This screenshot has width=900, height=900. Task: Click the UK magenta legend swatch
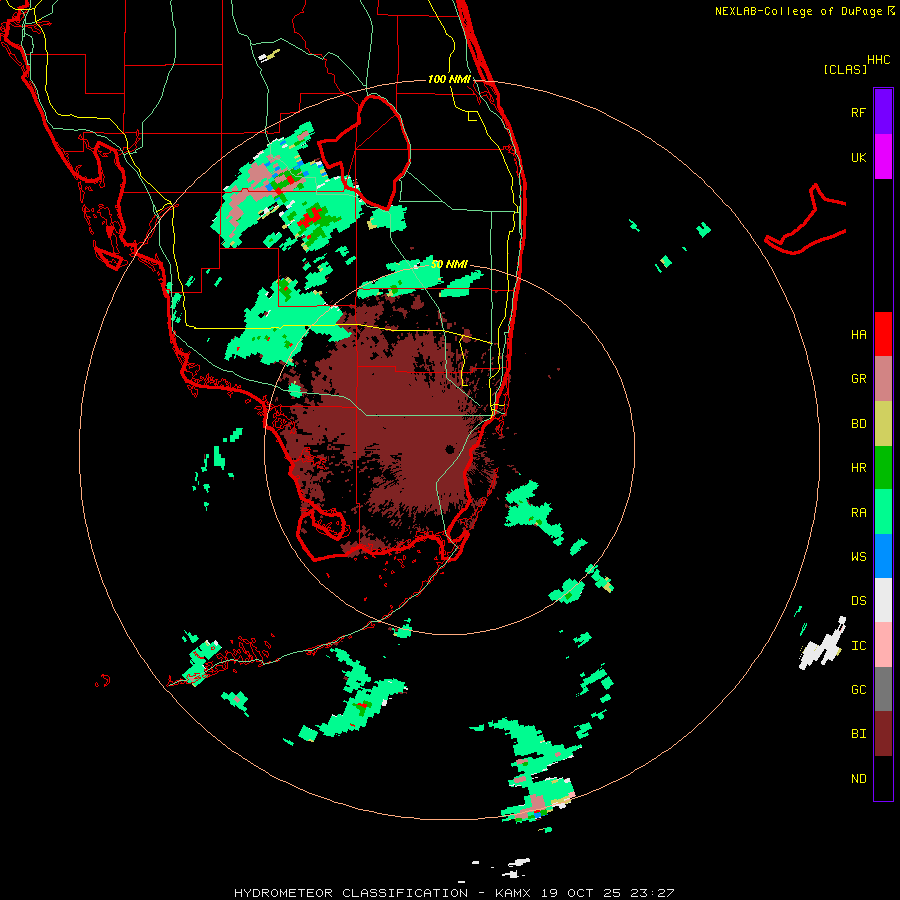click(883, 157)
